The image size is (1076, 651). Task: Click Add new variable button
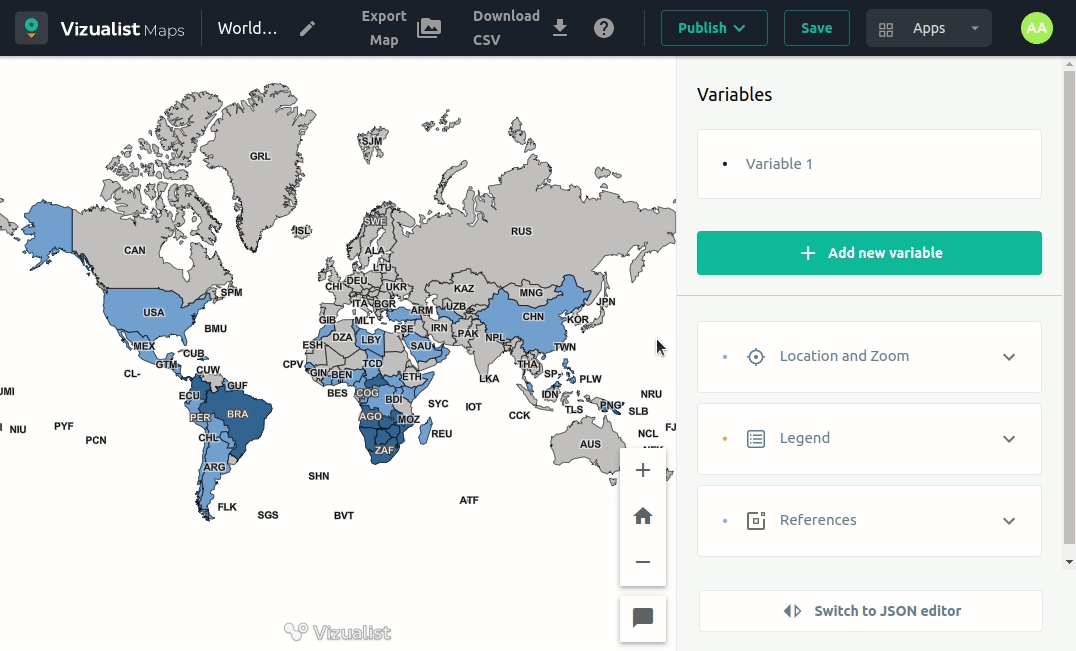click(x=868, y=253)
